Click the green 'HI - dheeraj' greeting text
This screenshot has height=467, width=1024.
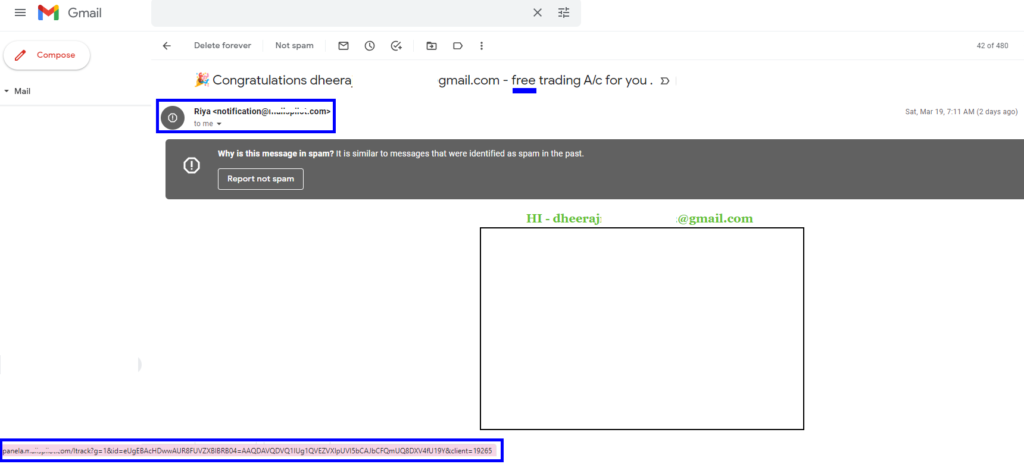(563, 219)
